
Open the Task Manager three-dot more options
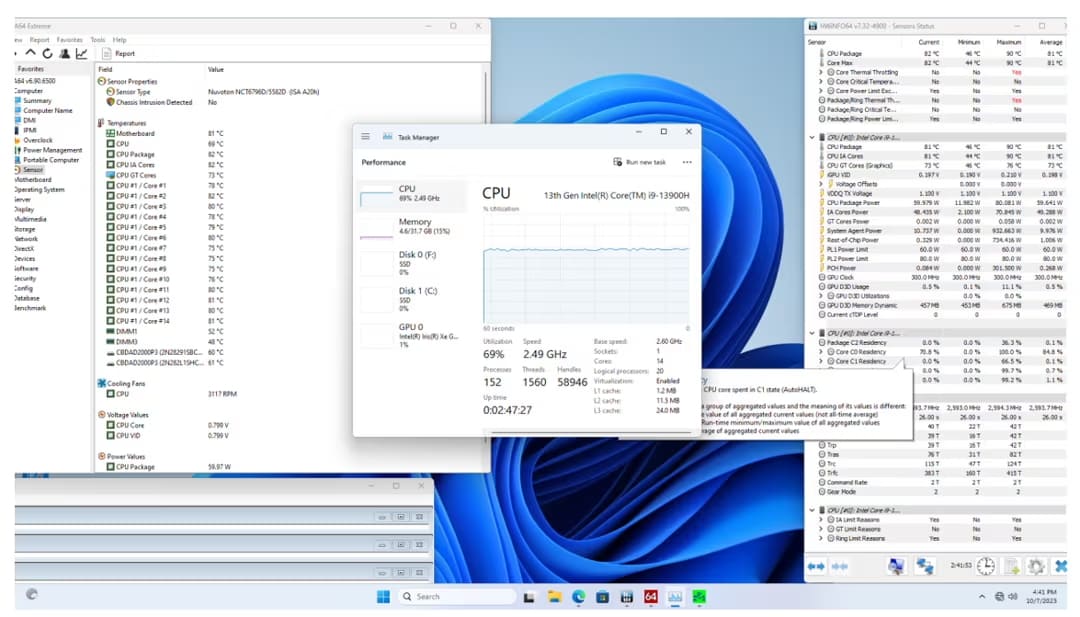click(x=687, y=163)
